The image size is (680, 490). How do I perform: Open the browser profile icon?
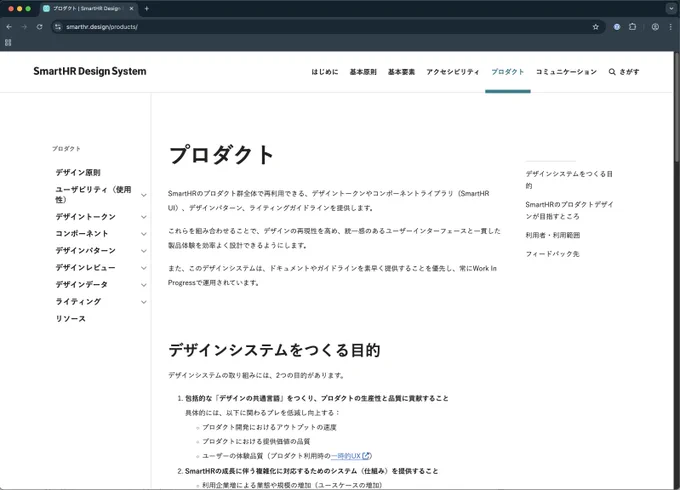[x=655, y=27]
